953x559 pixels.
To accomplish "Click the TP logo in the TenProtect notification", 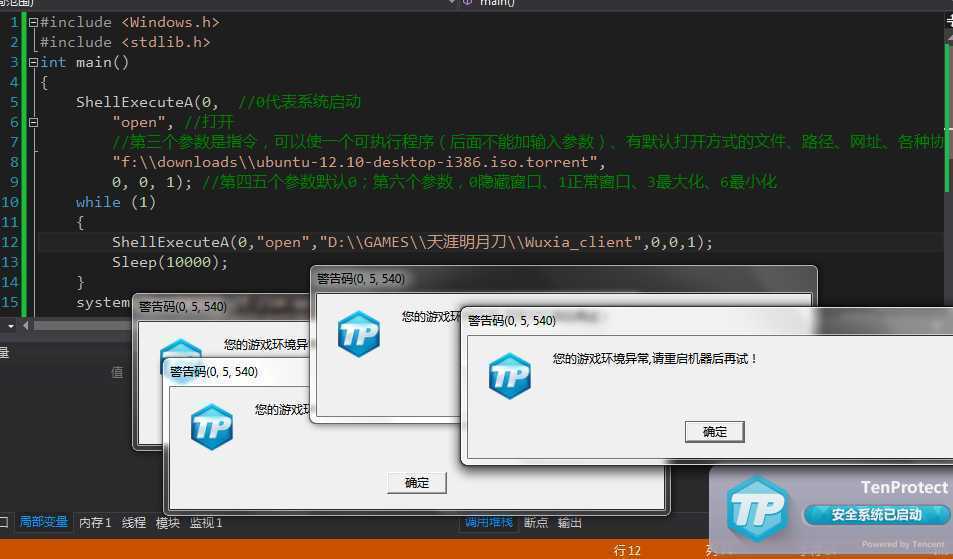I will pyautogui.click(x=757, y=509).
